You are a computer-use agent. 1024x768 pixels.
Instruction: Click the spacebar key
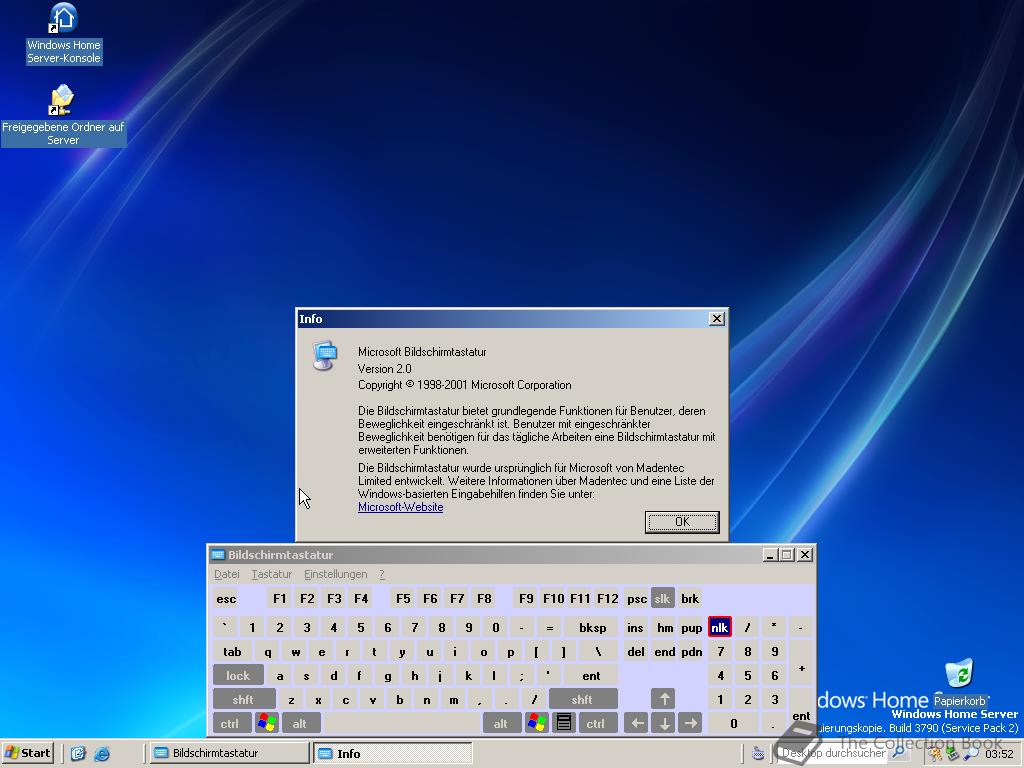402,723
